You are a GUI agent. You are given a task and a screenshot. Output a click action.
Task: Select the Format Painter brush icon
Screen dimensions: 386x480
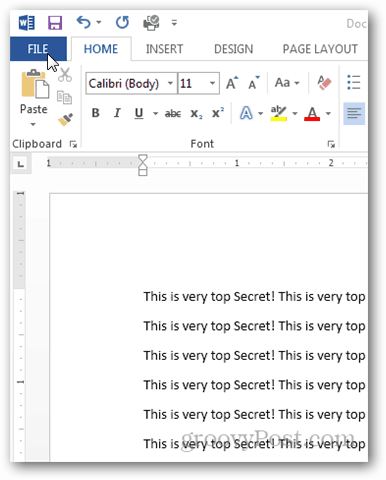pos(65,120)
